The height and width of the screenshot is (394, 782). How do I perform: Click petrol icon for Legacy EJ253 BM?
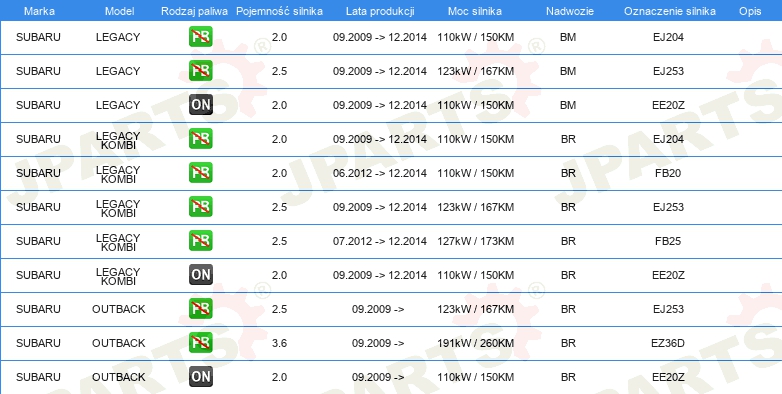(200, 71)
